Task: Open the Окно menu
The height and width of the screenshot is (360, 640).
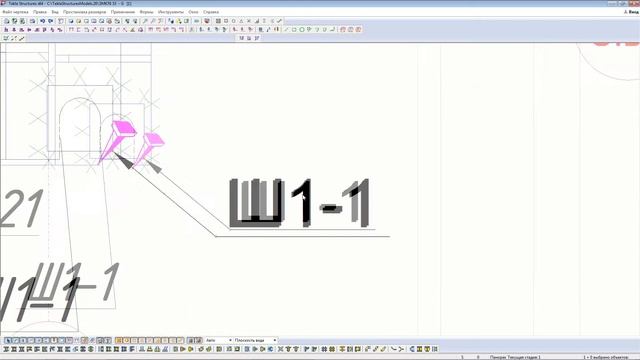Action: [x=193, y=12]
